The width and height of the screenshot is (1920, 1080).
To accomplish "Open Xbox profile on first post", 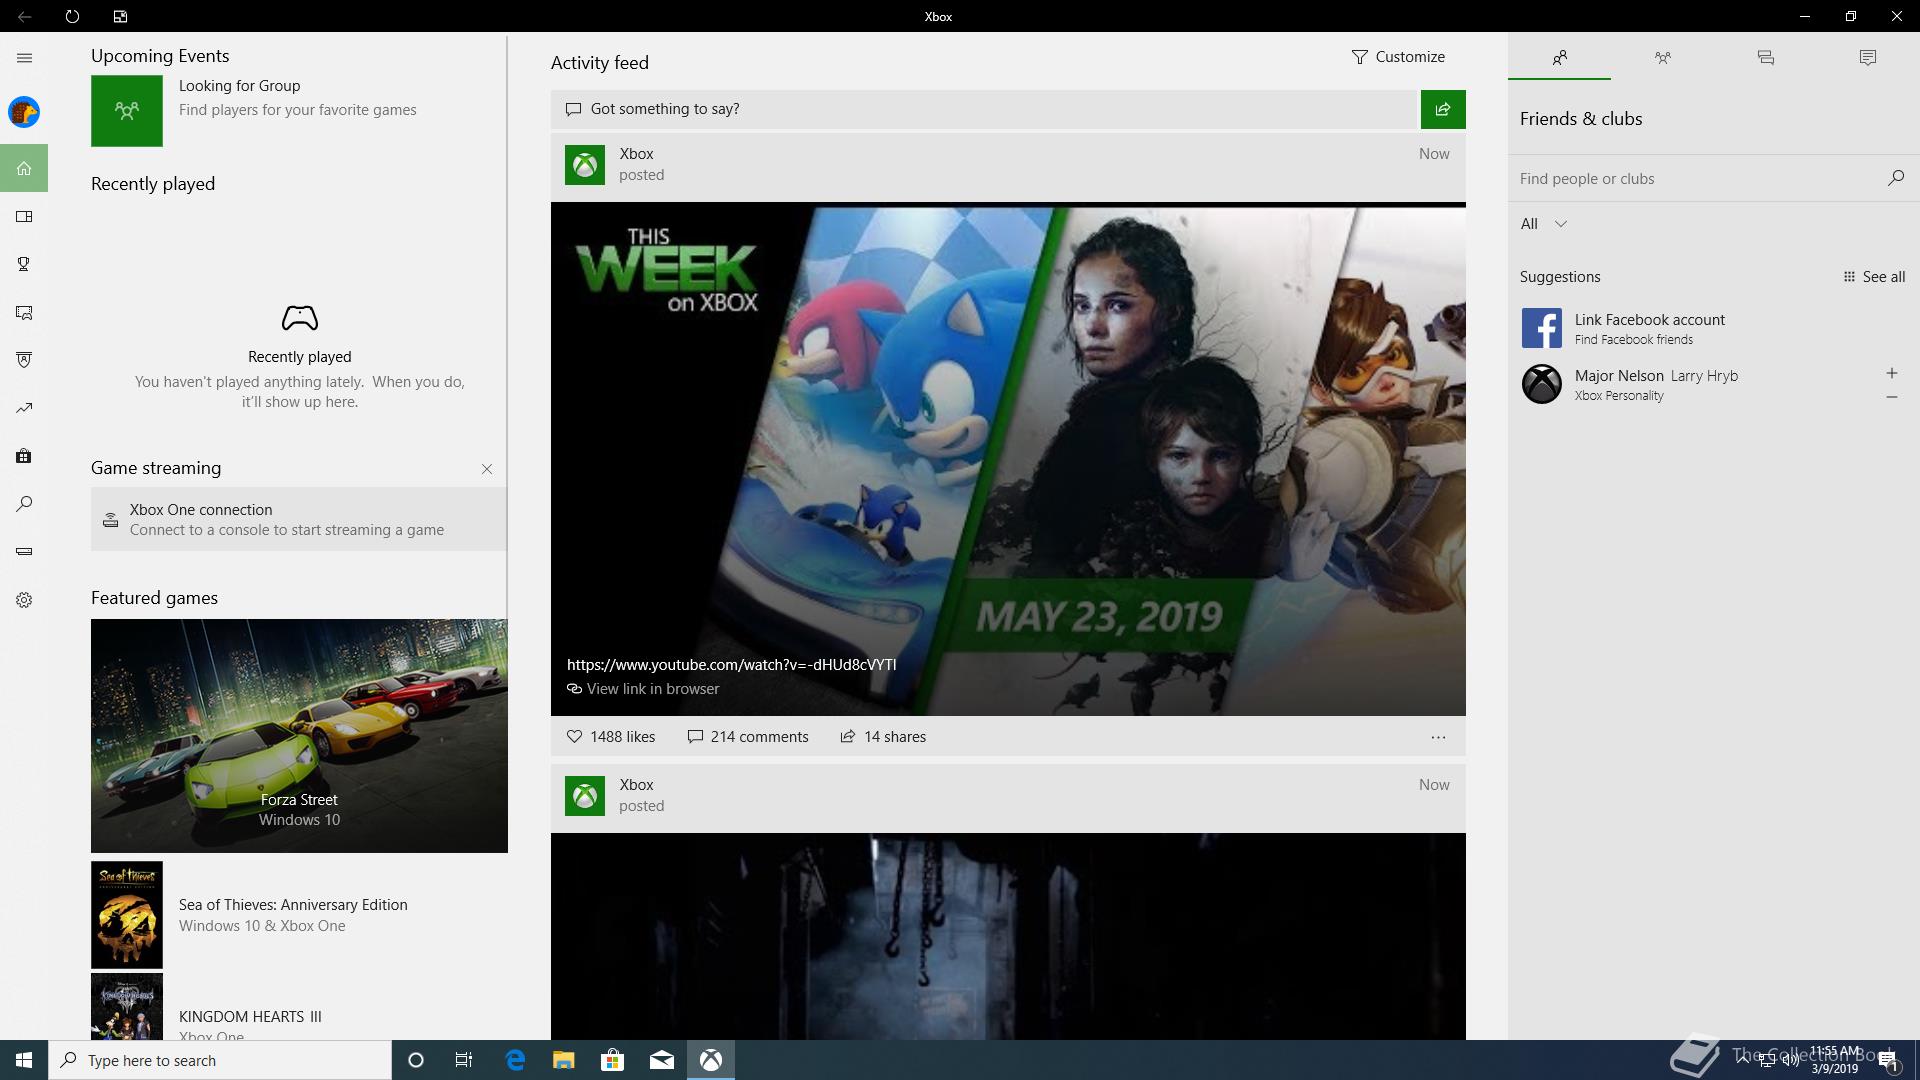I will coord(585,165).
